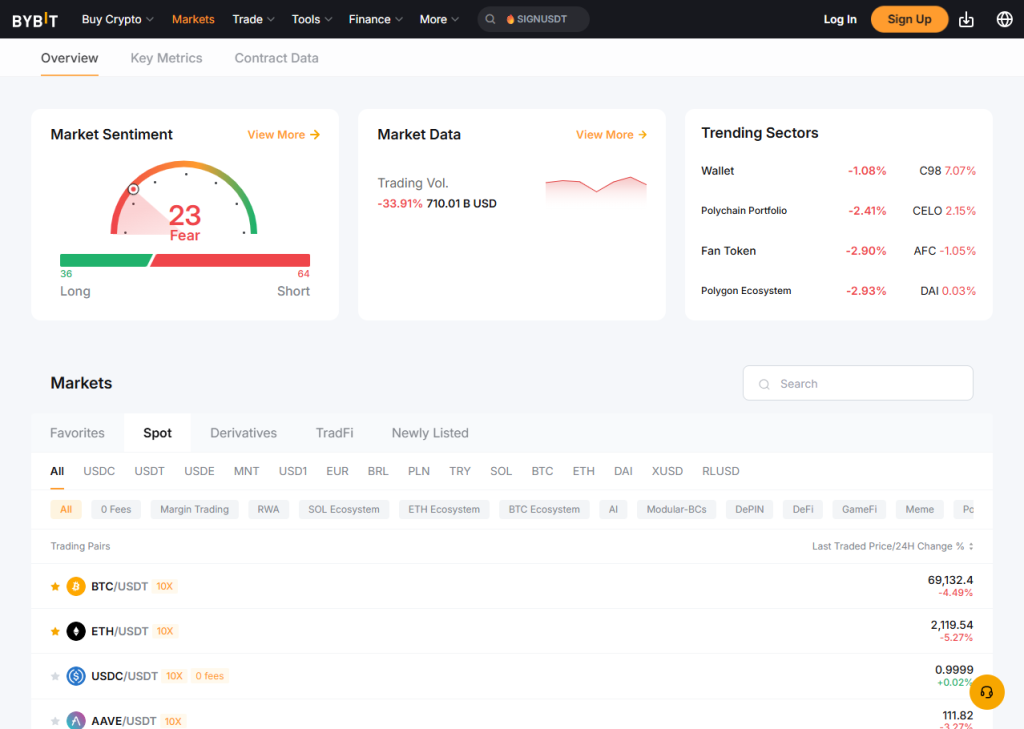Viewport: 1024px width, 729px height.
Task: Toggle favorite star for USDC/USDT
Action: coord(55,677)
